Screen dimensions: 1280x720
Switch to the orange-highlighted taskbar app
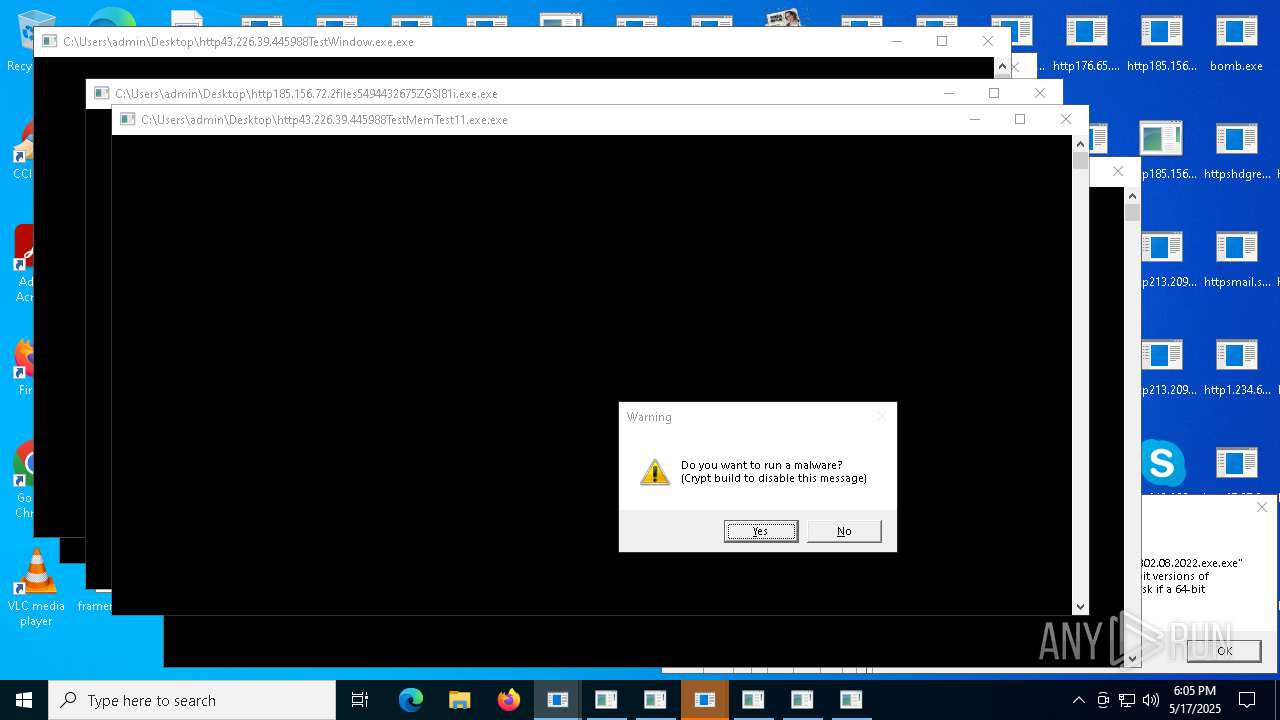tap(704, 700)
